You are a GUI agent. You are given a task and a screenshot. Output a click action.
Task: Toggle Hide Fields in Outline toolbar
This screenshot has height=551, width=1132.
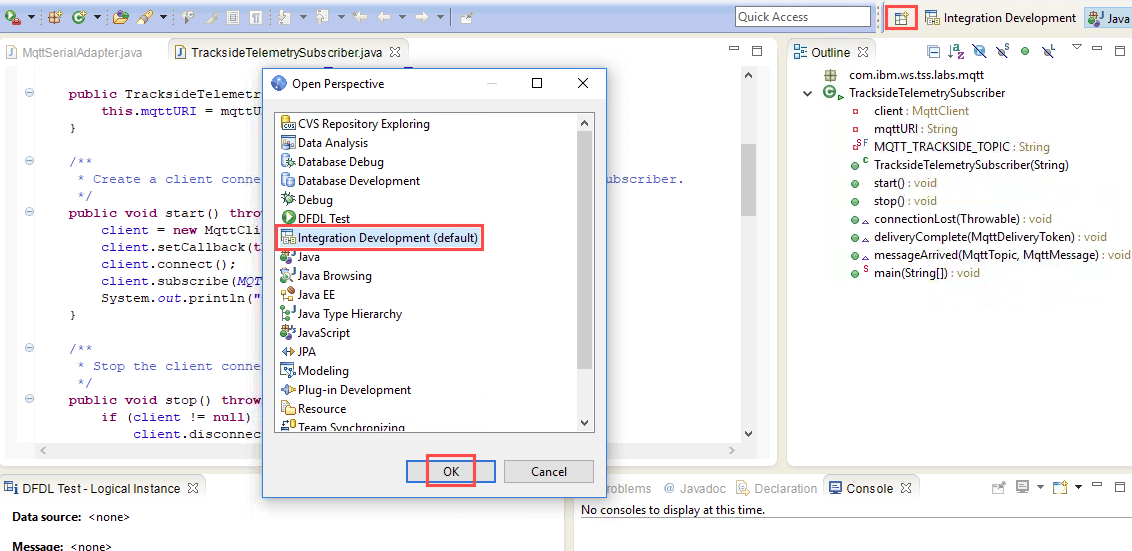[979, 51]
